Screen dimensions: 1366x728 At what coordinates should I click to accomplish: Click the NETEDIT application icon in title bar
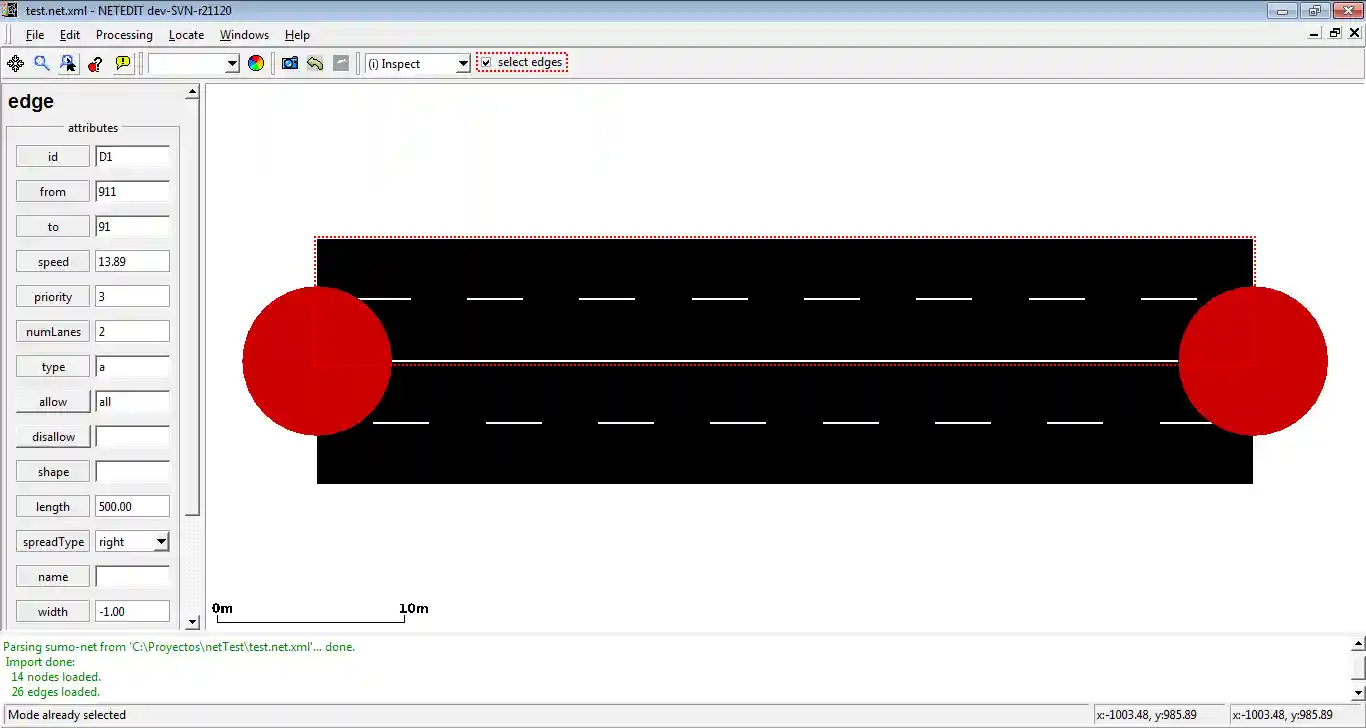pyautogui.click(x=11, y=10)
